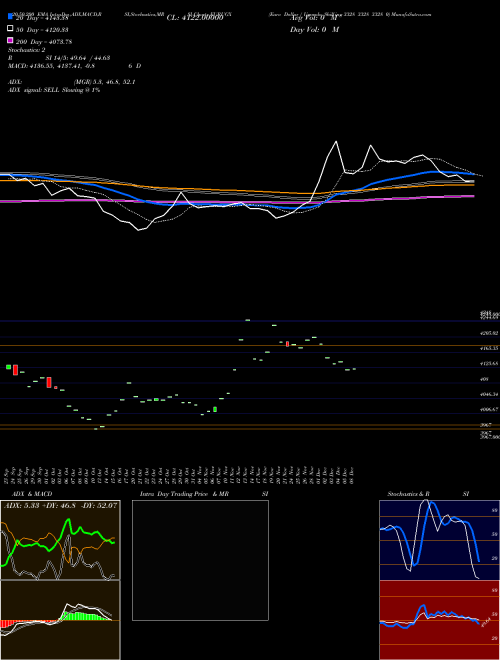Image resolution: width=500 pixels, height=660 pixels.
Task: Click the red RSI chart panel
Action: [x=439, y=620]
